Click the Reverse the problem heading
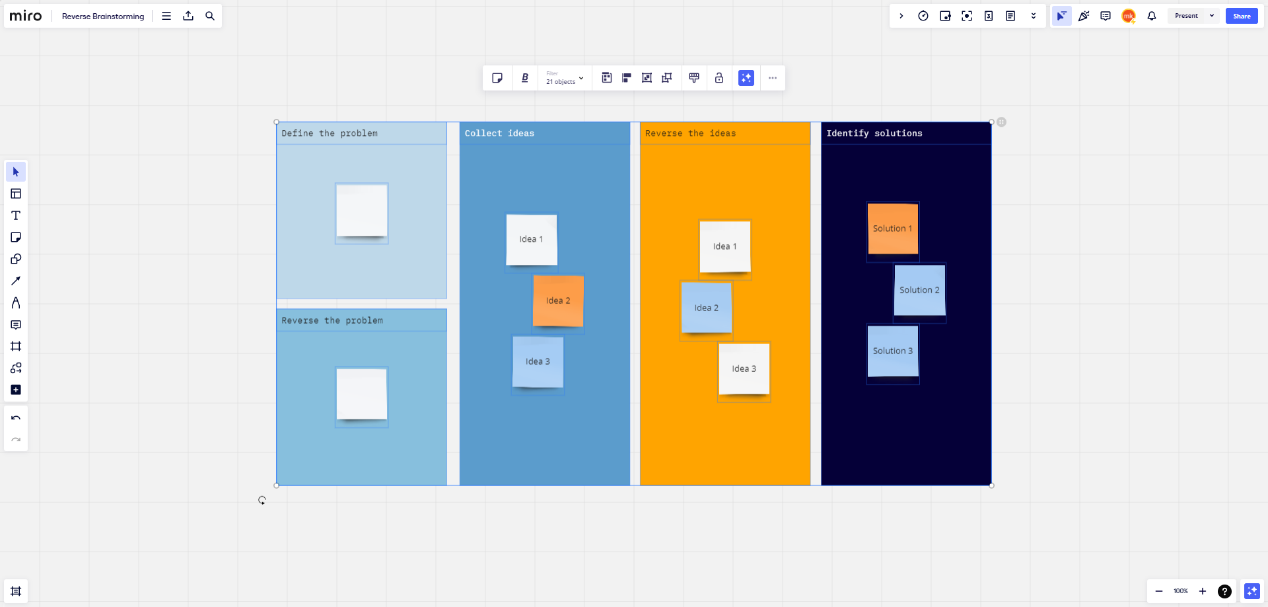The height and width of the screenshot is (607, 1268). tap(332, 321)
